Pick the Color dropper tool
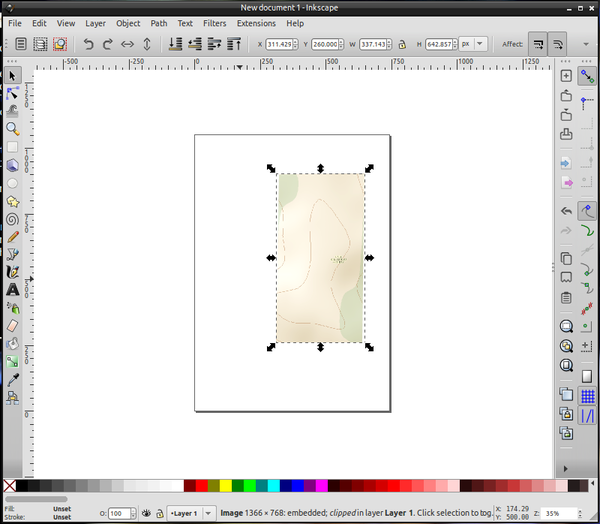 (13, 380)
